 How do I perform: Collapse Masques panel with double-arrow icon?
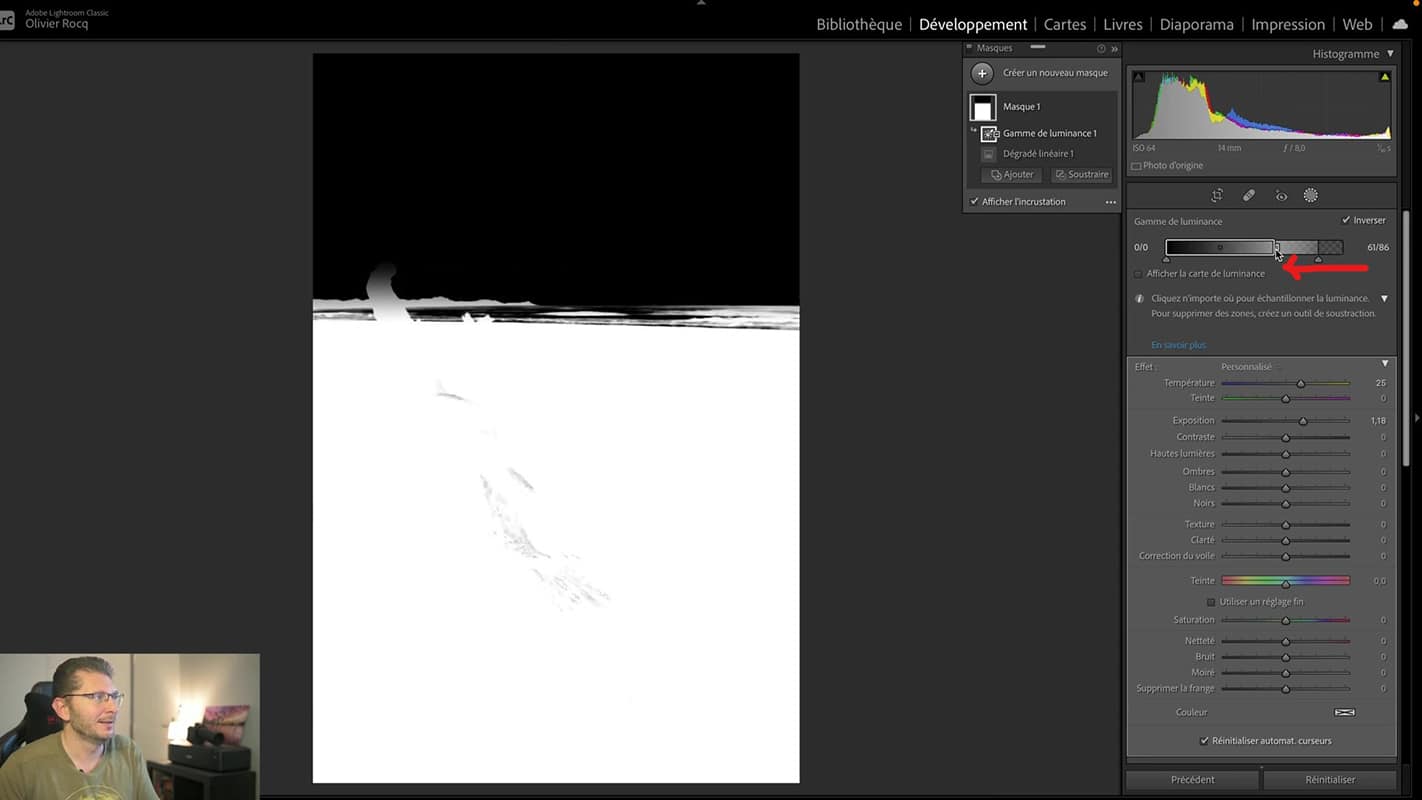point(1114,48)
